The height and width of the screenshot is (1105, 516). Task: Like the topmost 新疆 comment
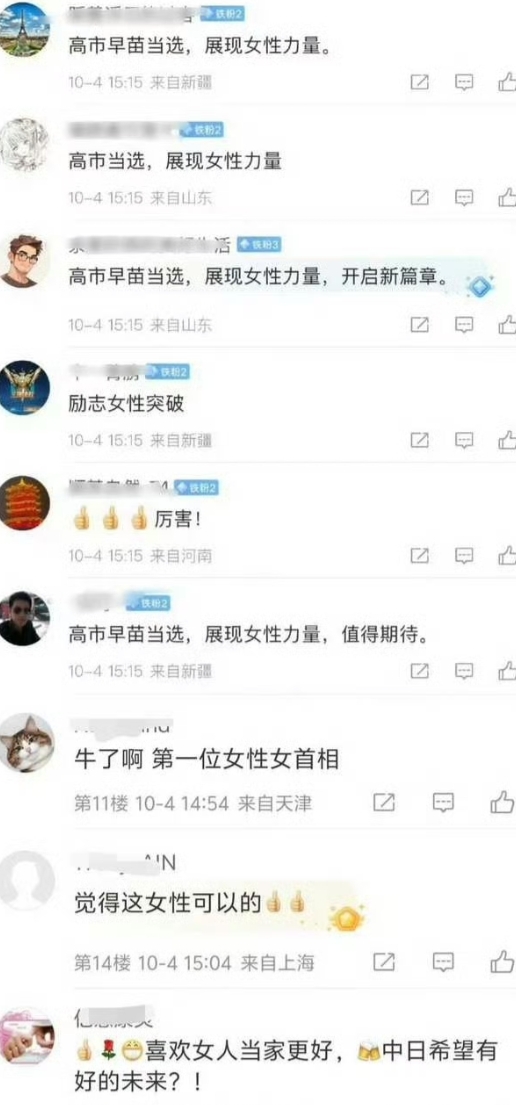tap(506, 82)
